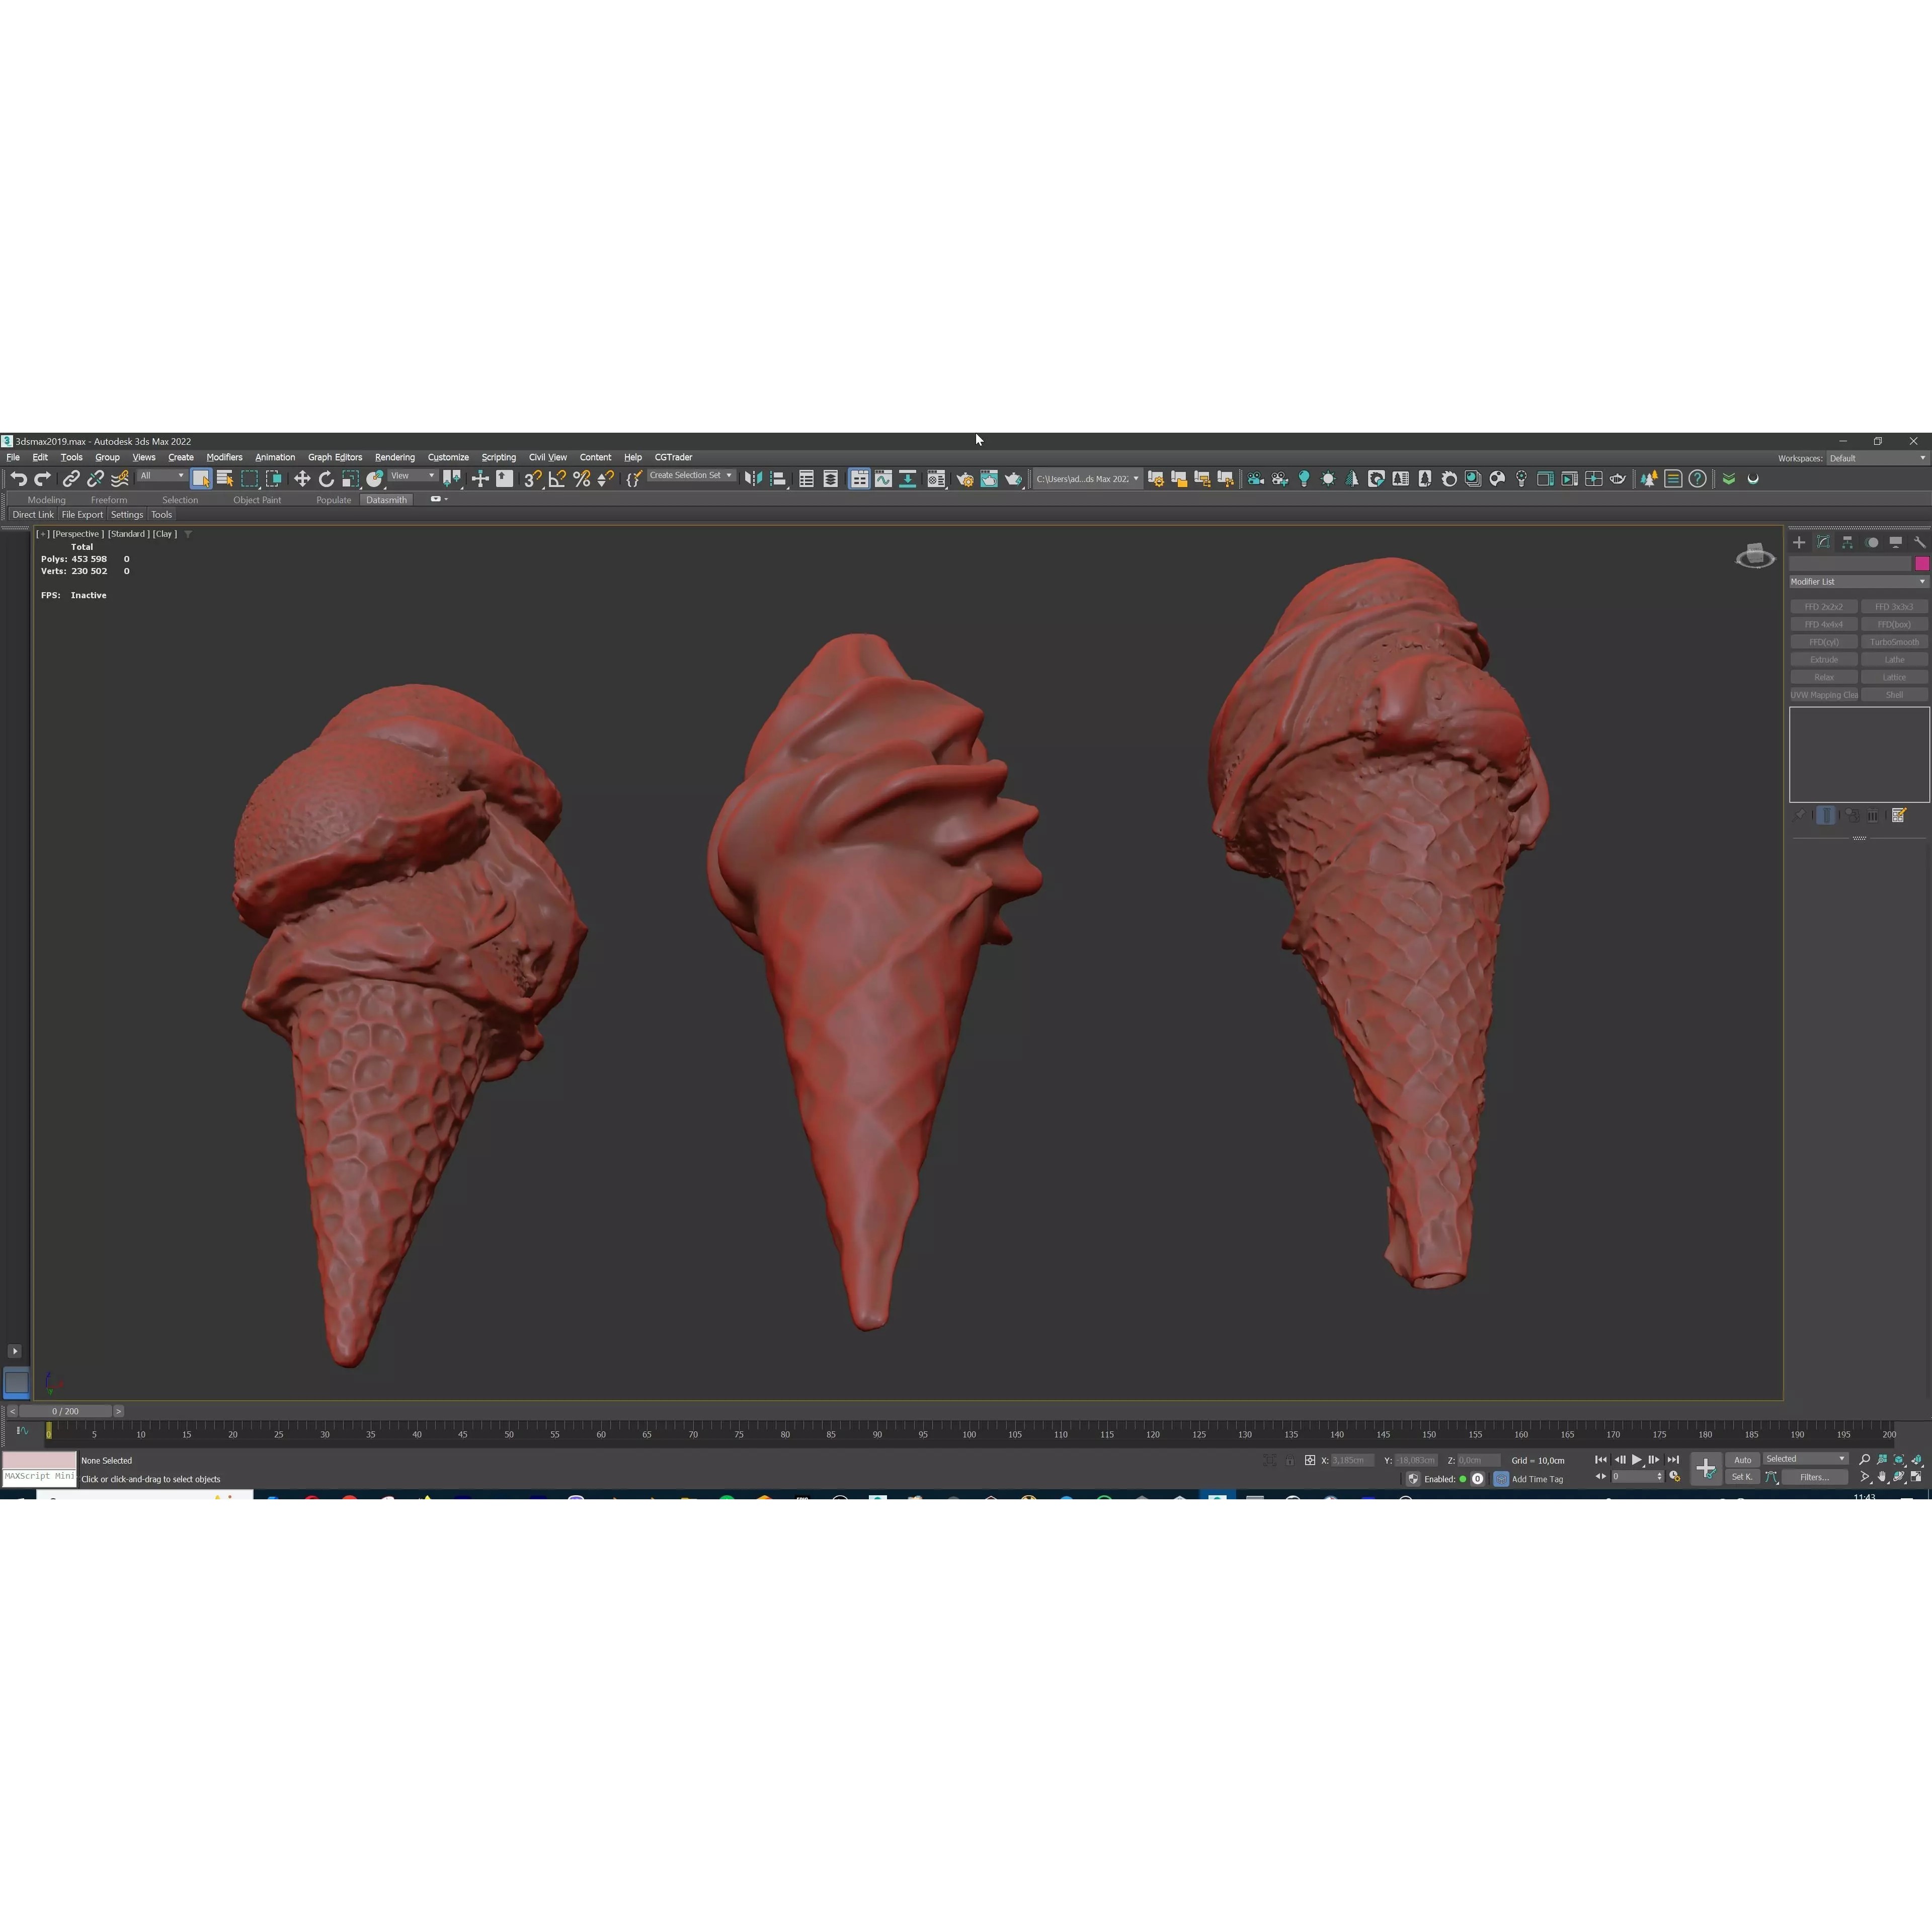Open the Selected key filter dropdown

click(x=1806, y=1459)
